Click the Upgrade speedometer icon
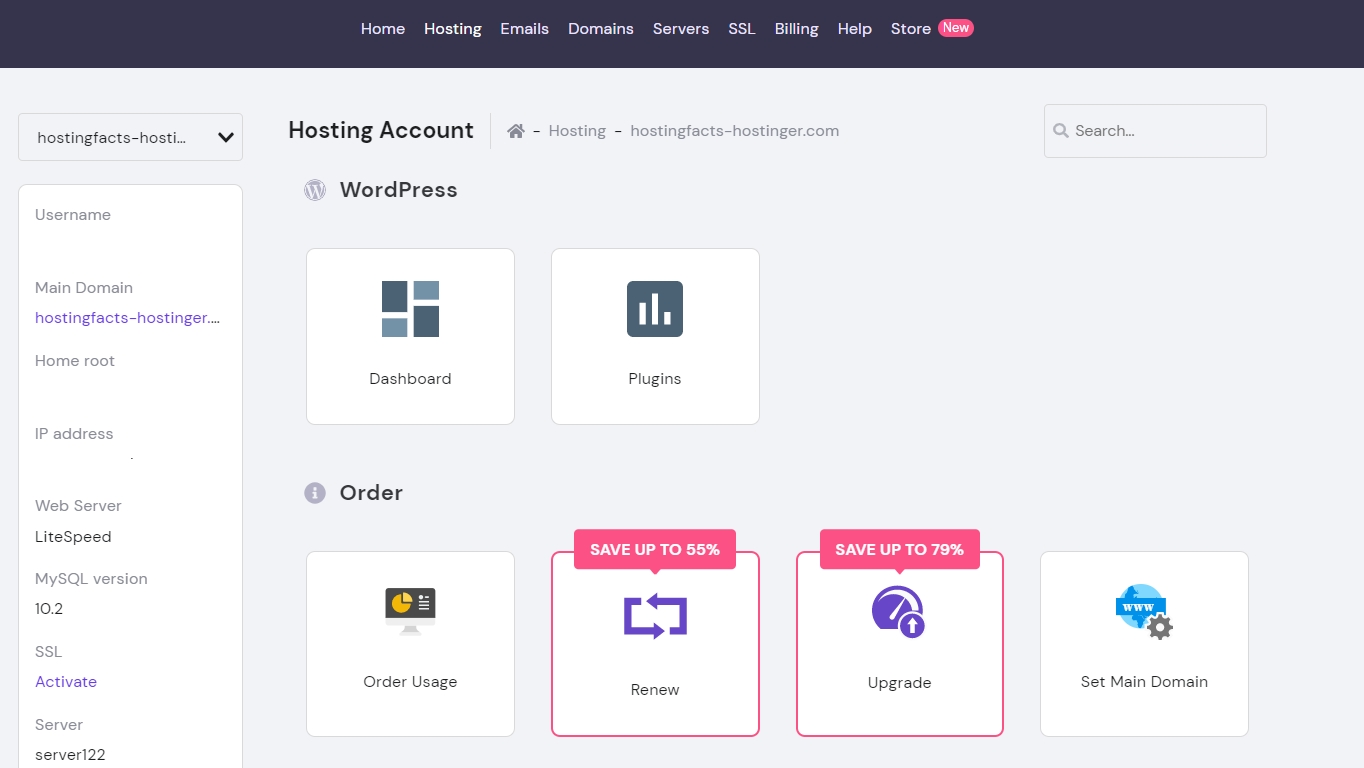 pyautogui.click(x=899, y=612)
